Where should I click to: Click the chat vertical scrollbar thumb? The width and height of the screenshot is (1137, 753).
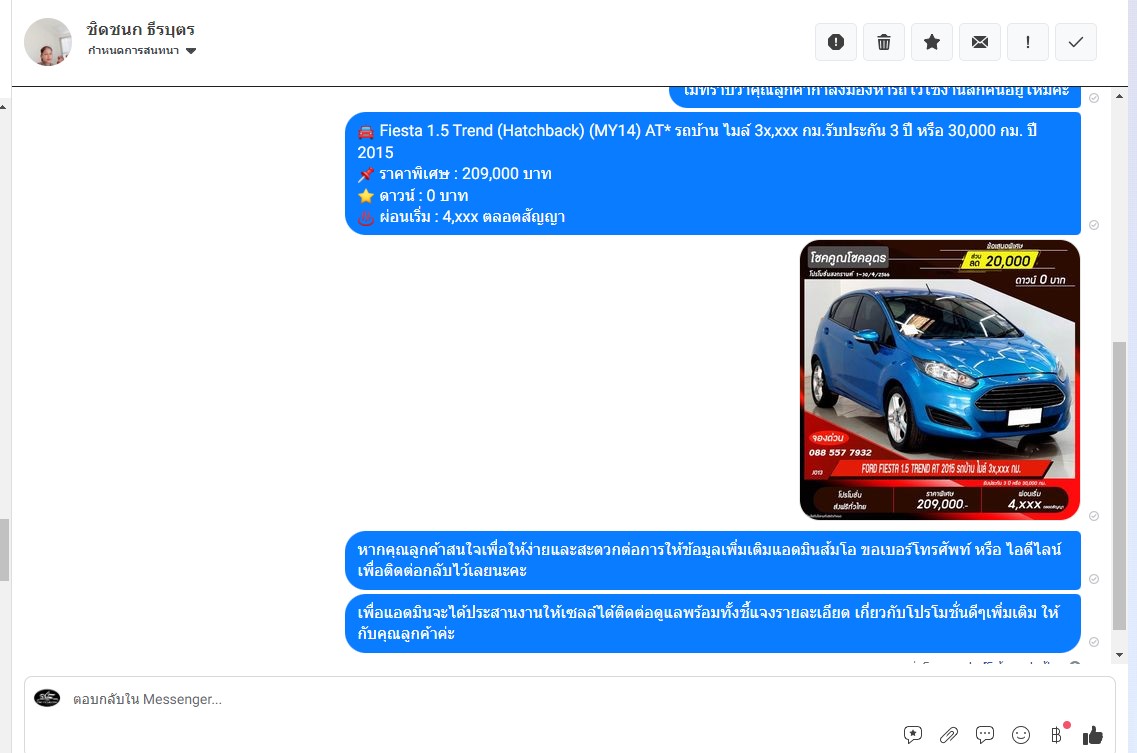click(x=1120, y=485)
